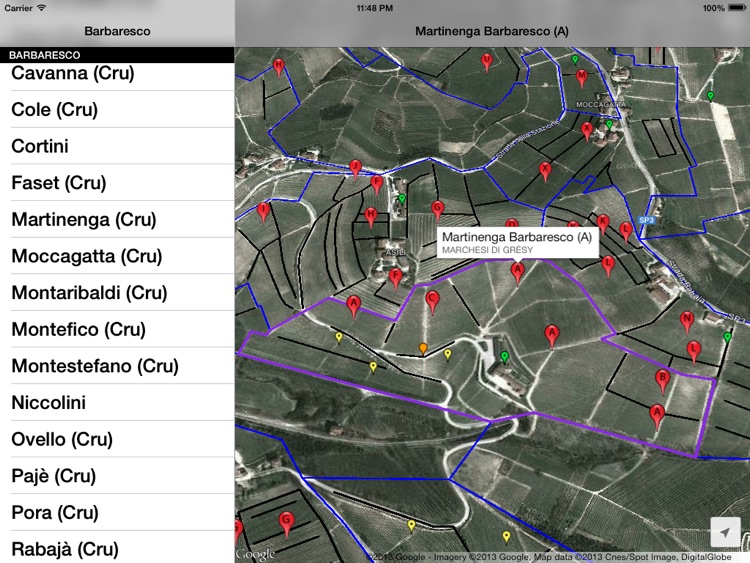This screenshot has width=750, height=563.
Task: Select the red I pin on the map
Action: point(263,212)
